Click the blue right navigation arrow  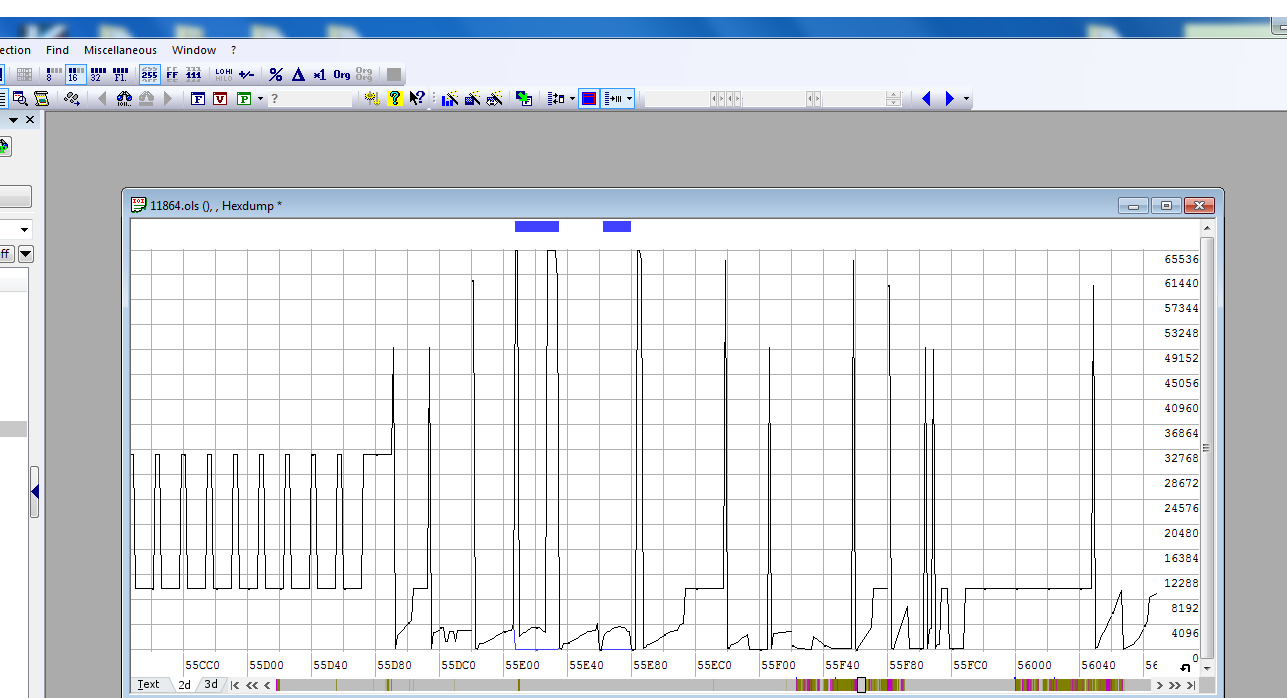[949, 99]
